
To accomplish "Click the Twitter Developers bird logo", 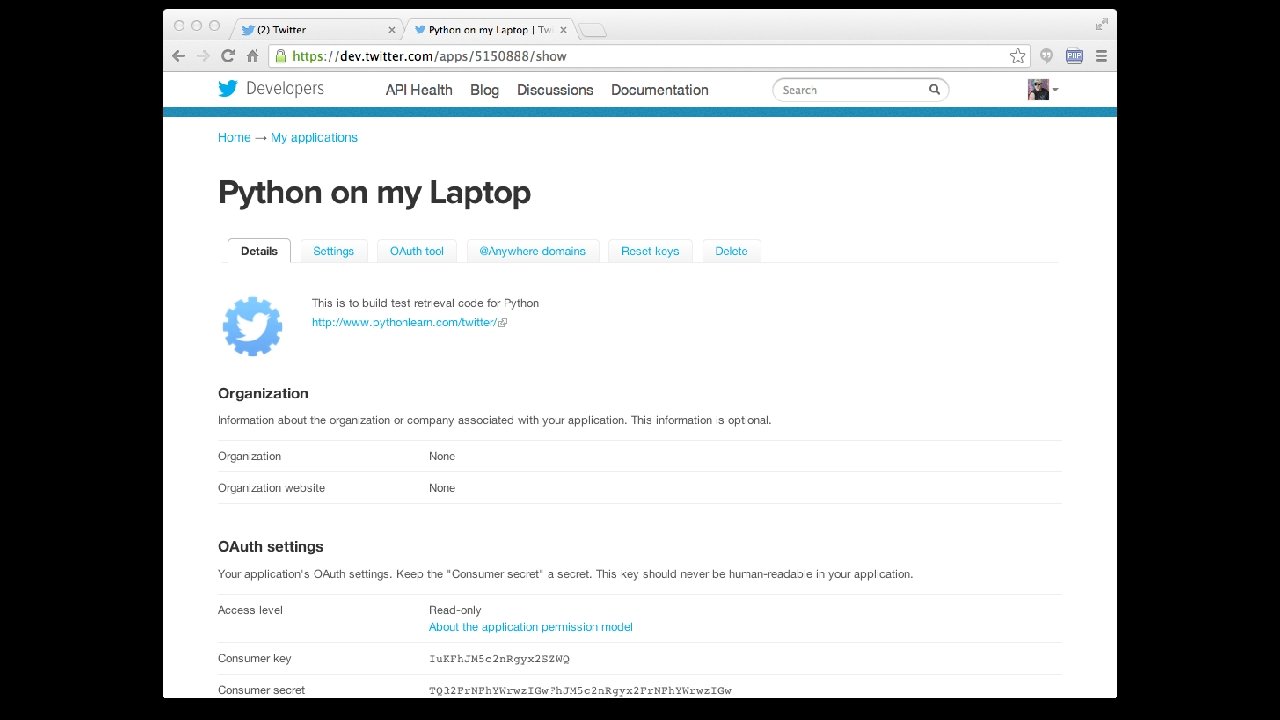I will (x=228, y=89).
